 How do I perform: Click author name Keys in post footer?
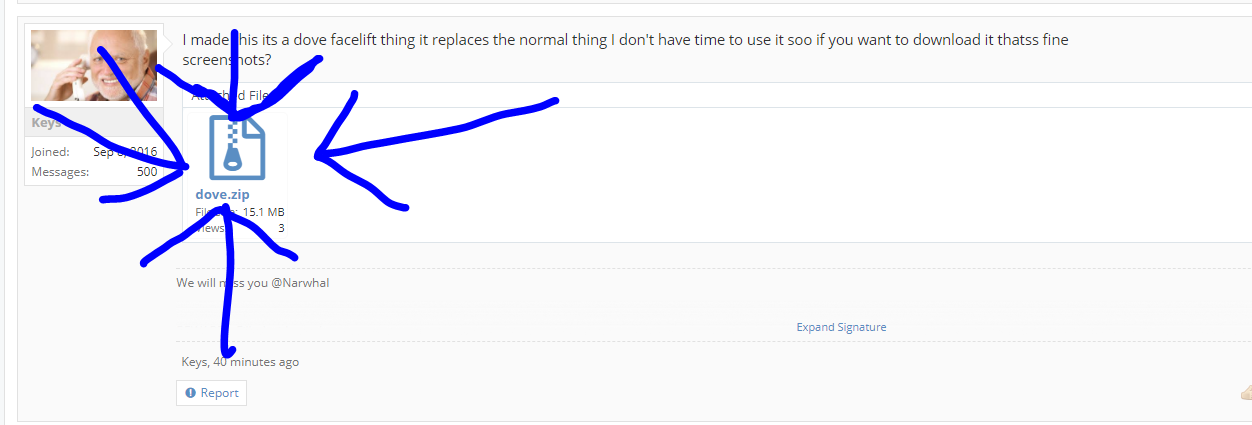pos(193,362)
